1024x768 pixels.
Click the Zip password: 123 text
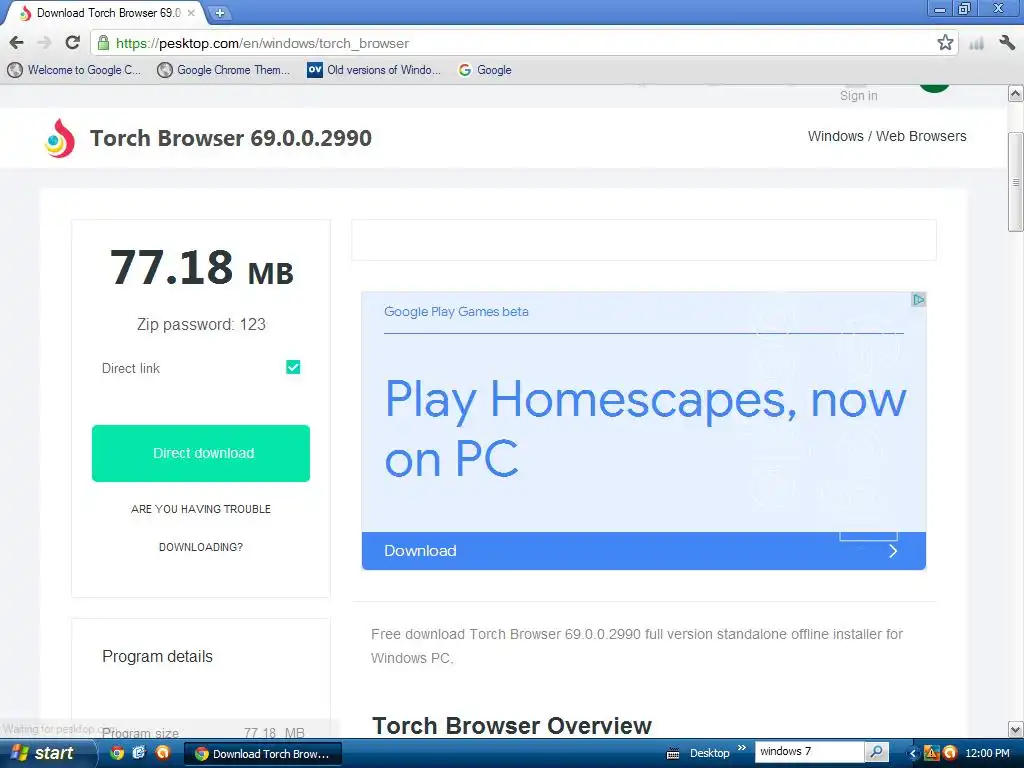(201, 325)
